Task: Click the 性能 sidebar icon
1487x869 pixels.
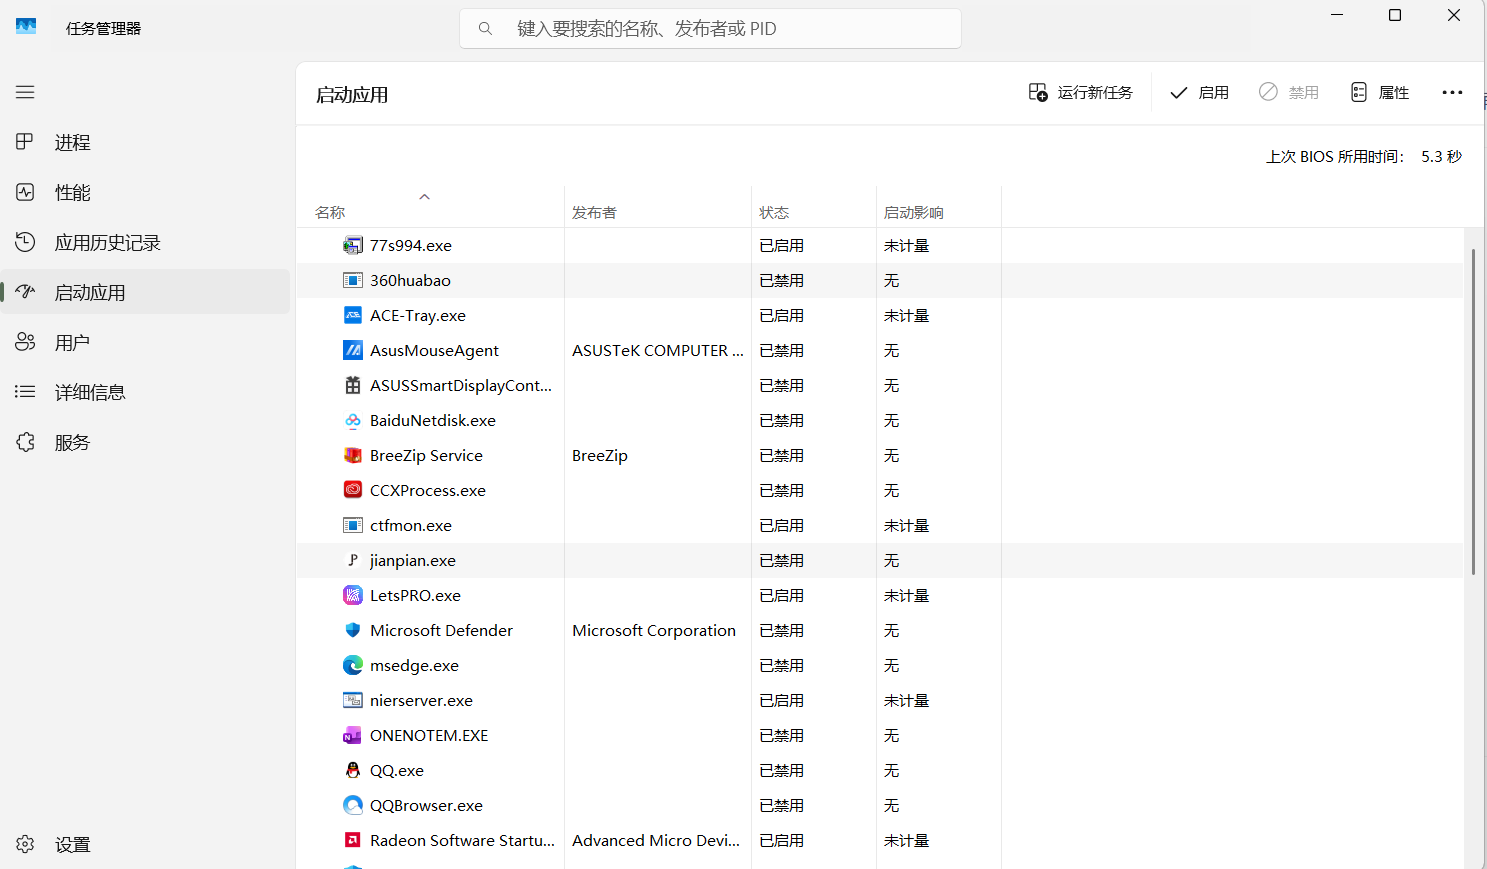Action: [x=25, y=192]
